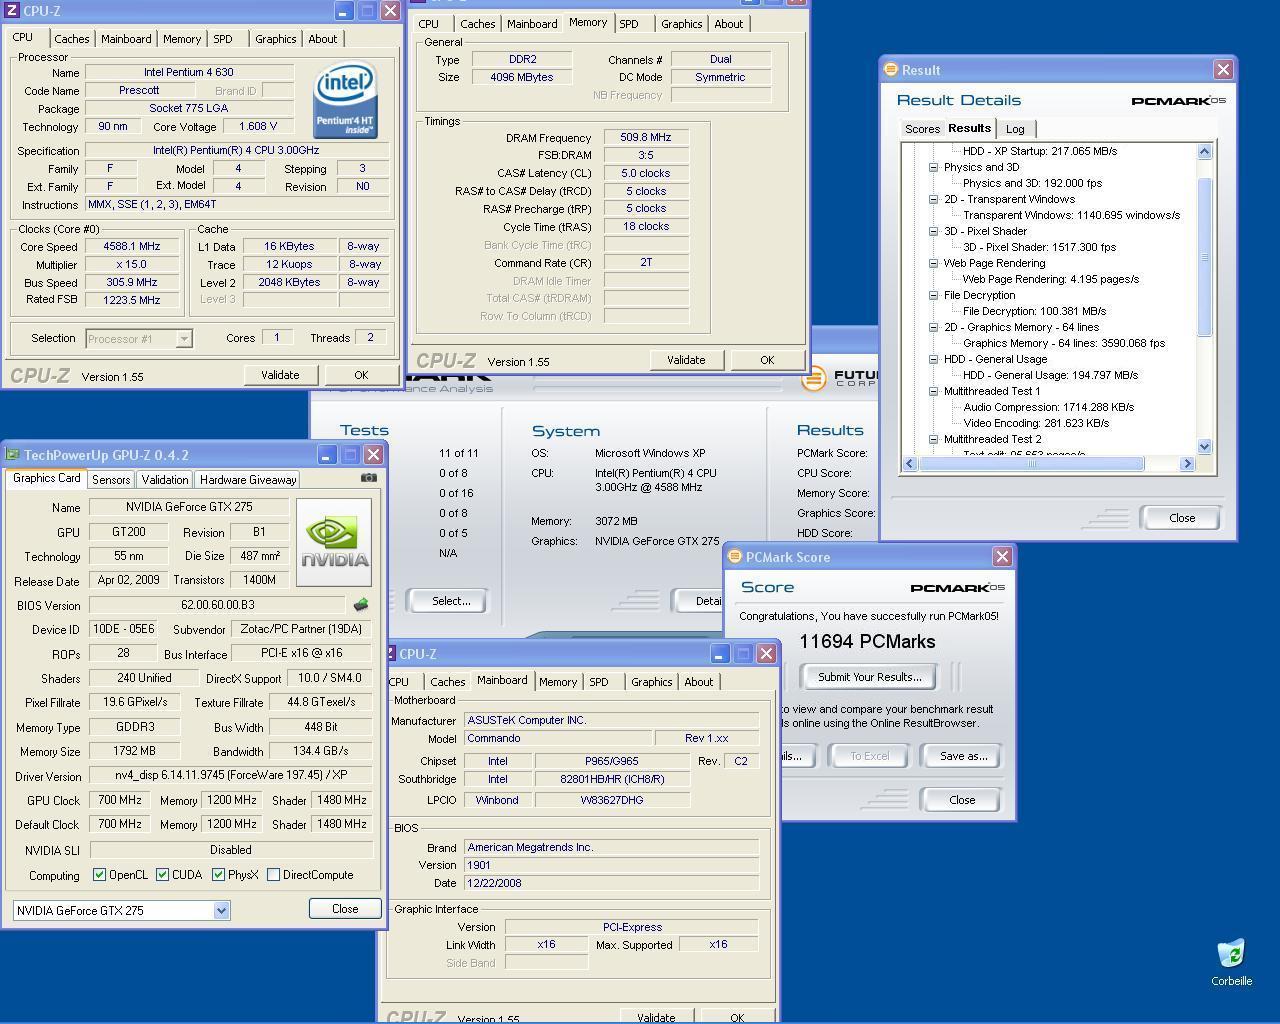Collapse the 2D - Transparent Windows node

tap(934, 199)
